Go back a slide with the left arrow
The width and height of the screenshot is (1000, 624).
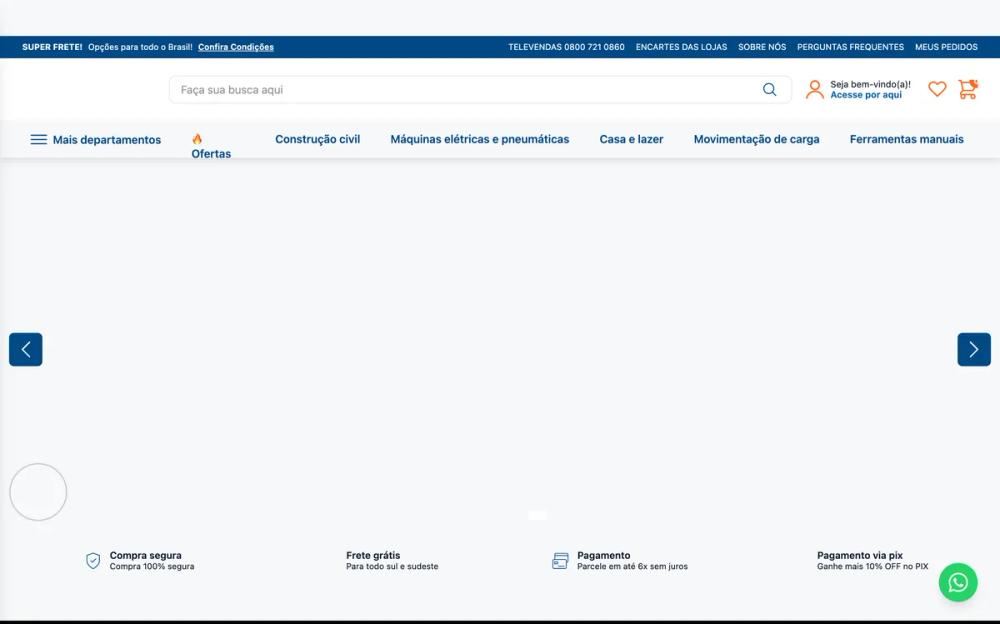click(x=26, y=349)
